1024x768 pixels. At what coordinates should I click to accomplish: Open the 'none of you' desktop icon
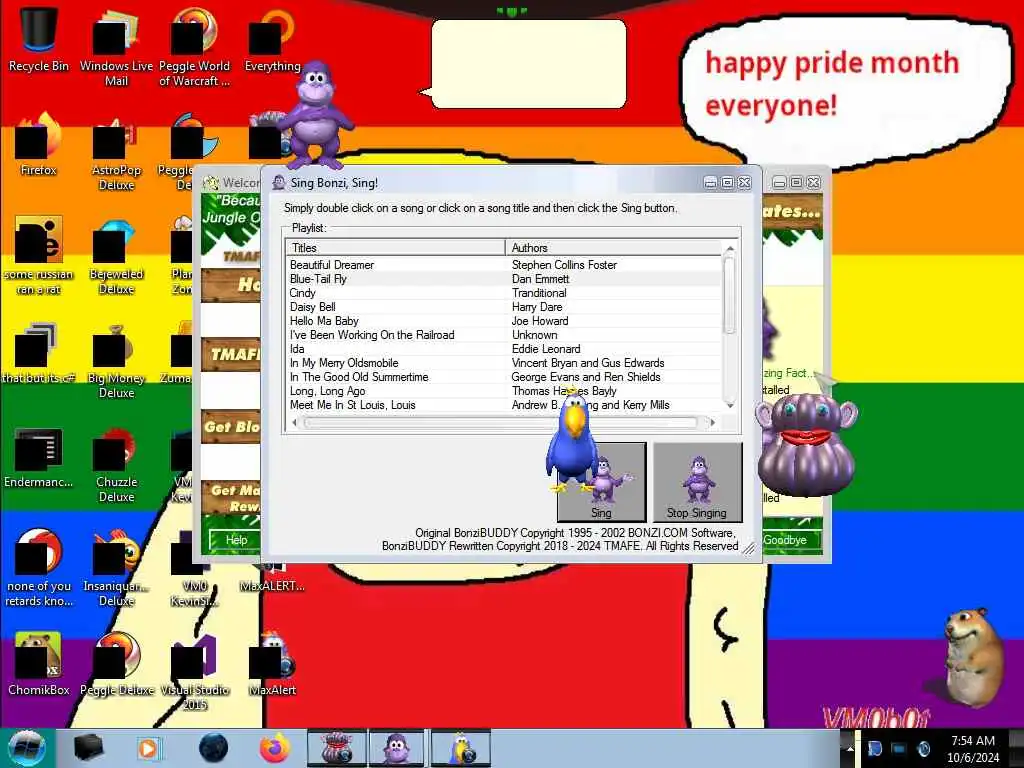[39, 568]
